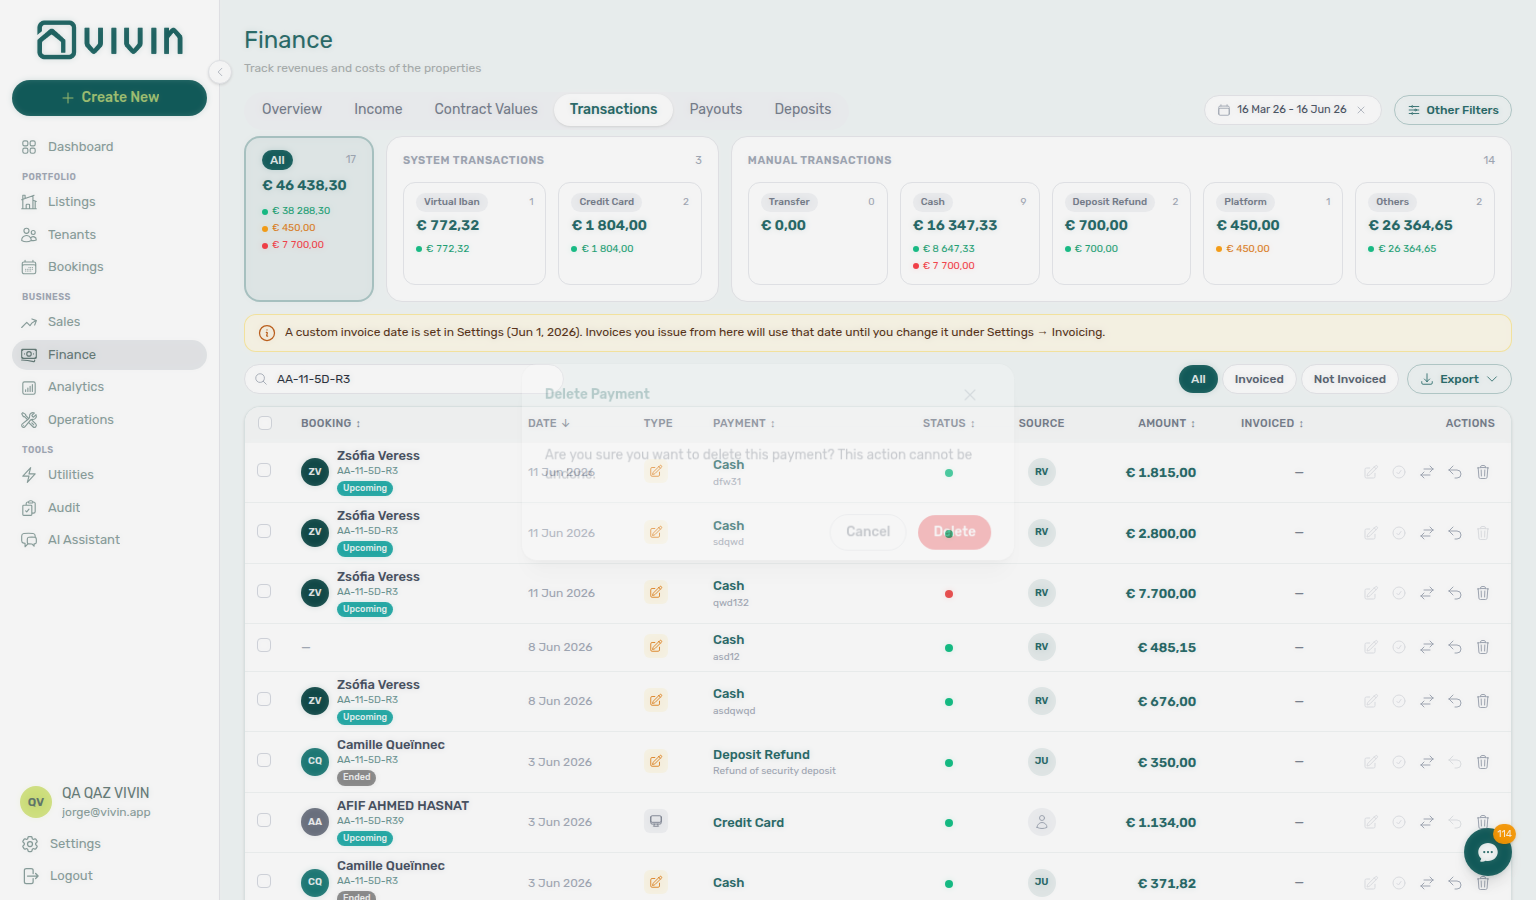Click the circle check action in € 485,15 row
Screen dimensions: 1536x900
[x=1399, y=647]
